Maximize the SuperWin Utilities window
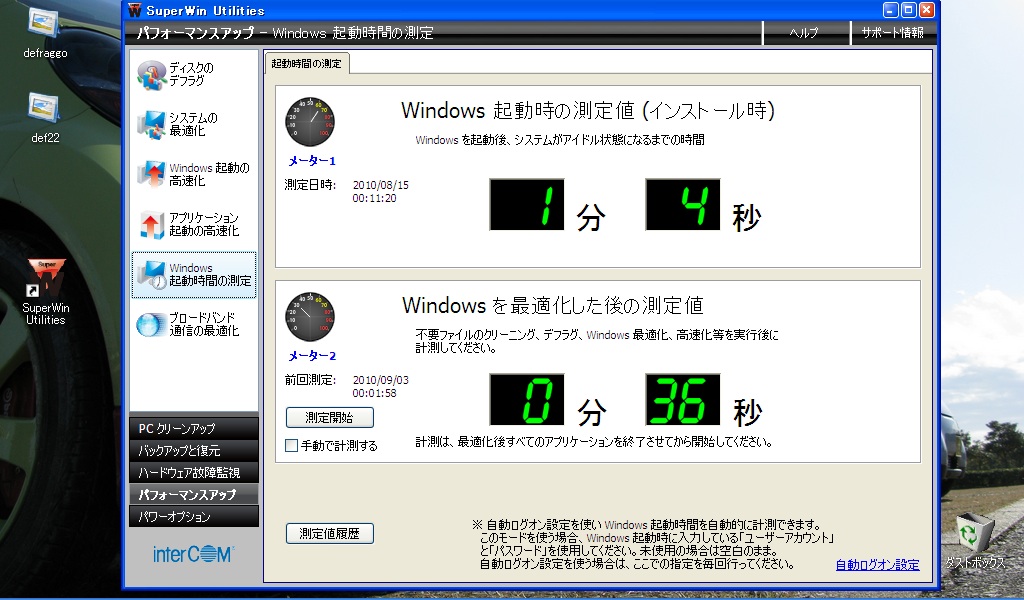This screenshot has height=600, width=1024. point(908,10)
